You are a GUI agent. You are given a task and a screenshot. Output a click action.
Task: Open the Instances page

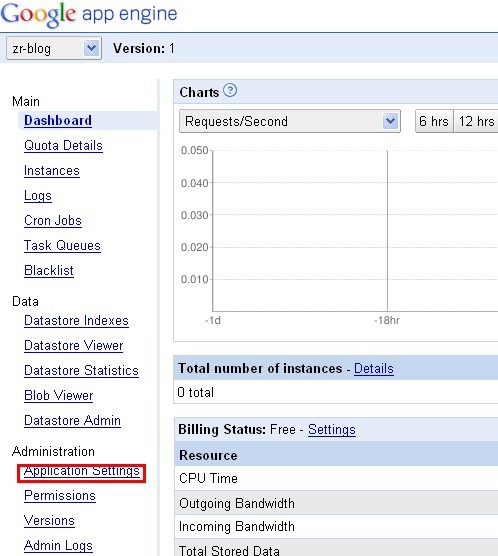click(52, 171)
